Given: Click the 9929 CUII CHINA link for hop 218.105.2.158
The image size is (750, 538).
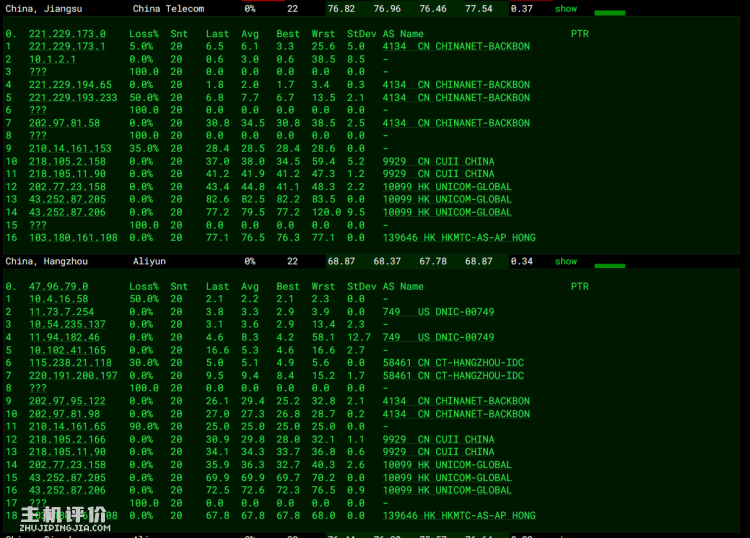Looking at the screenshot, I should 439,162.
